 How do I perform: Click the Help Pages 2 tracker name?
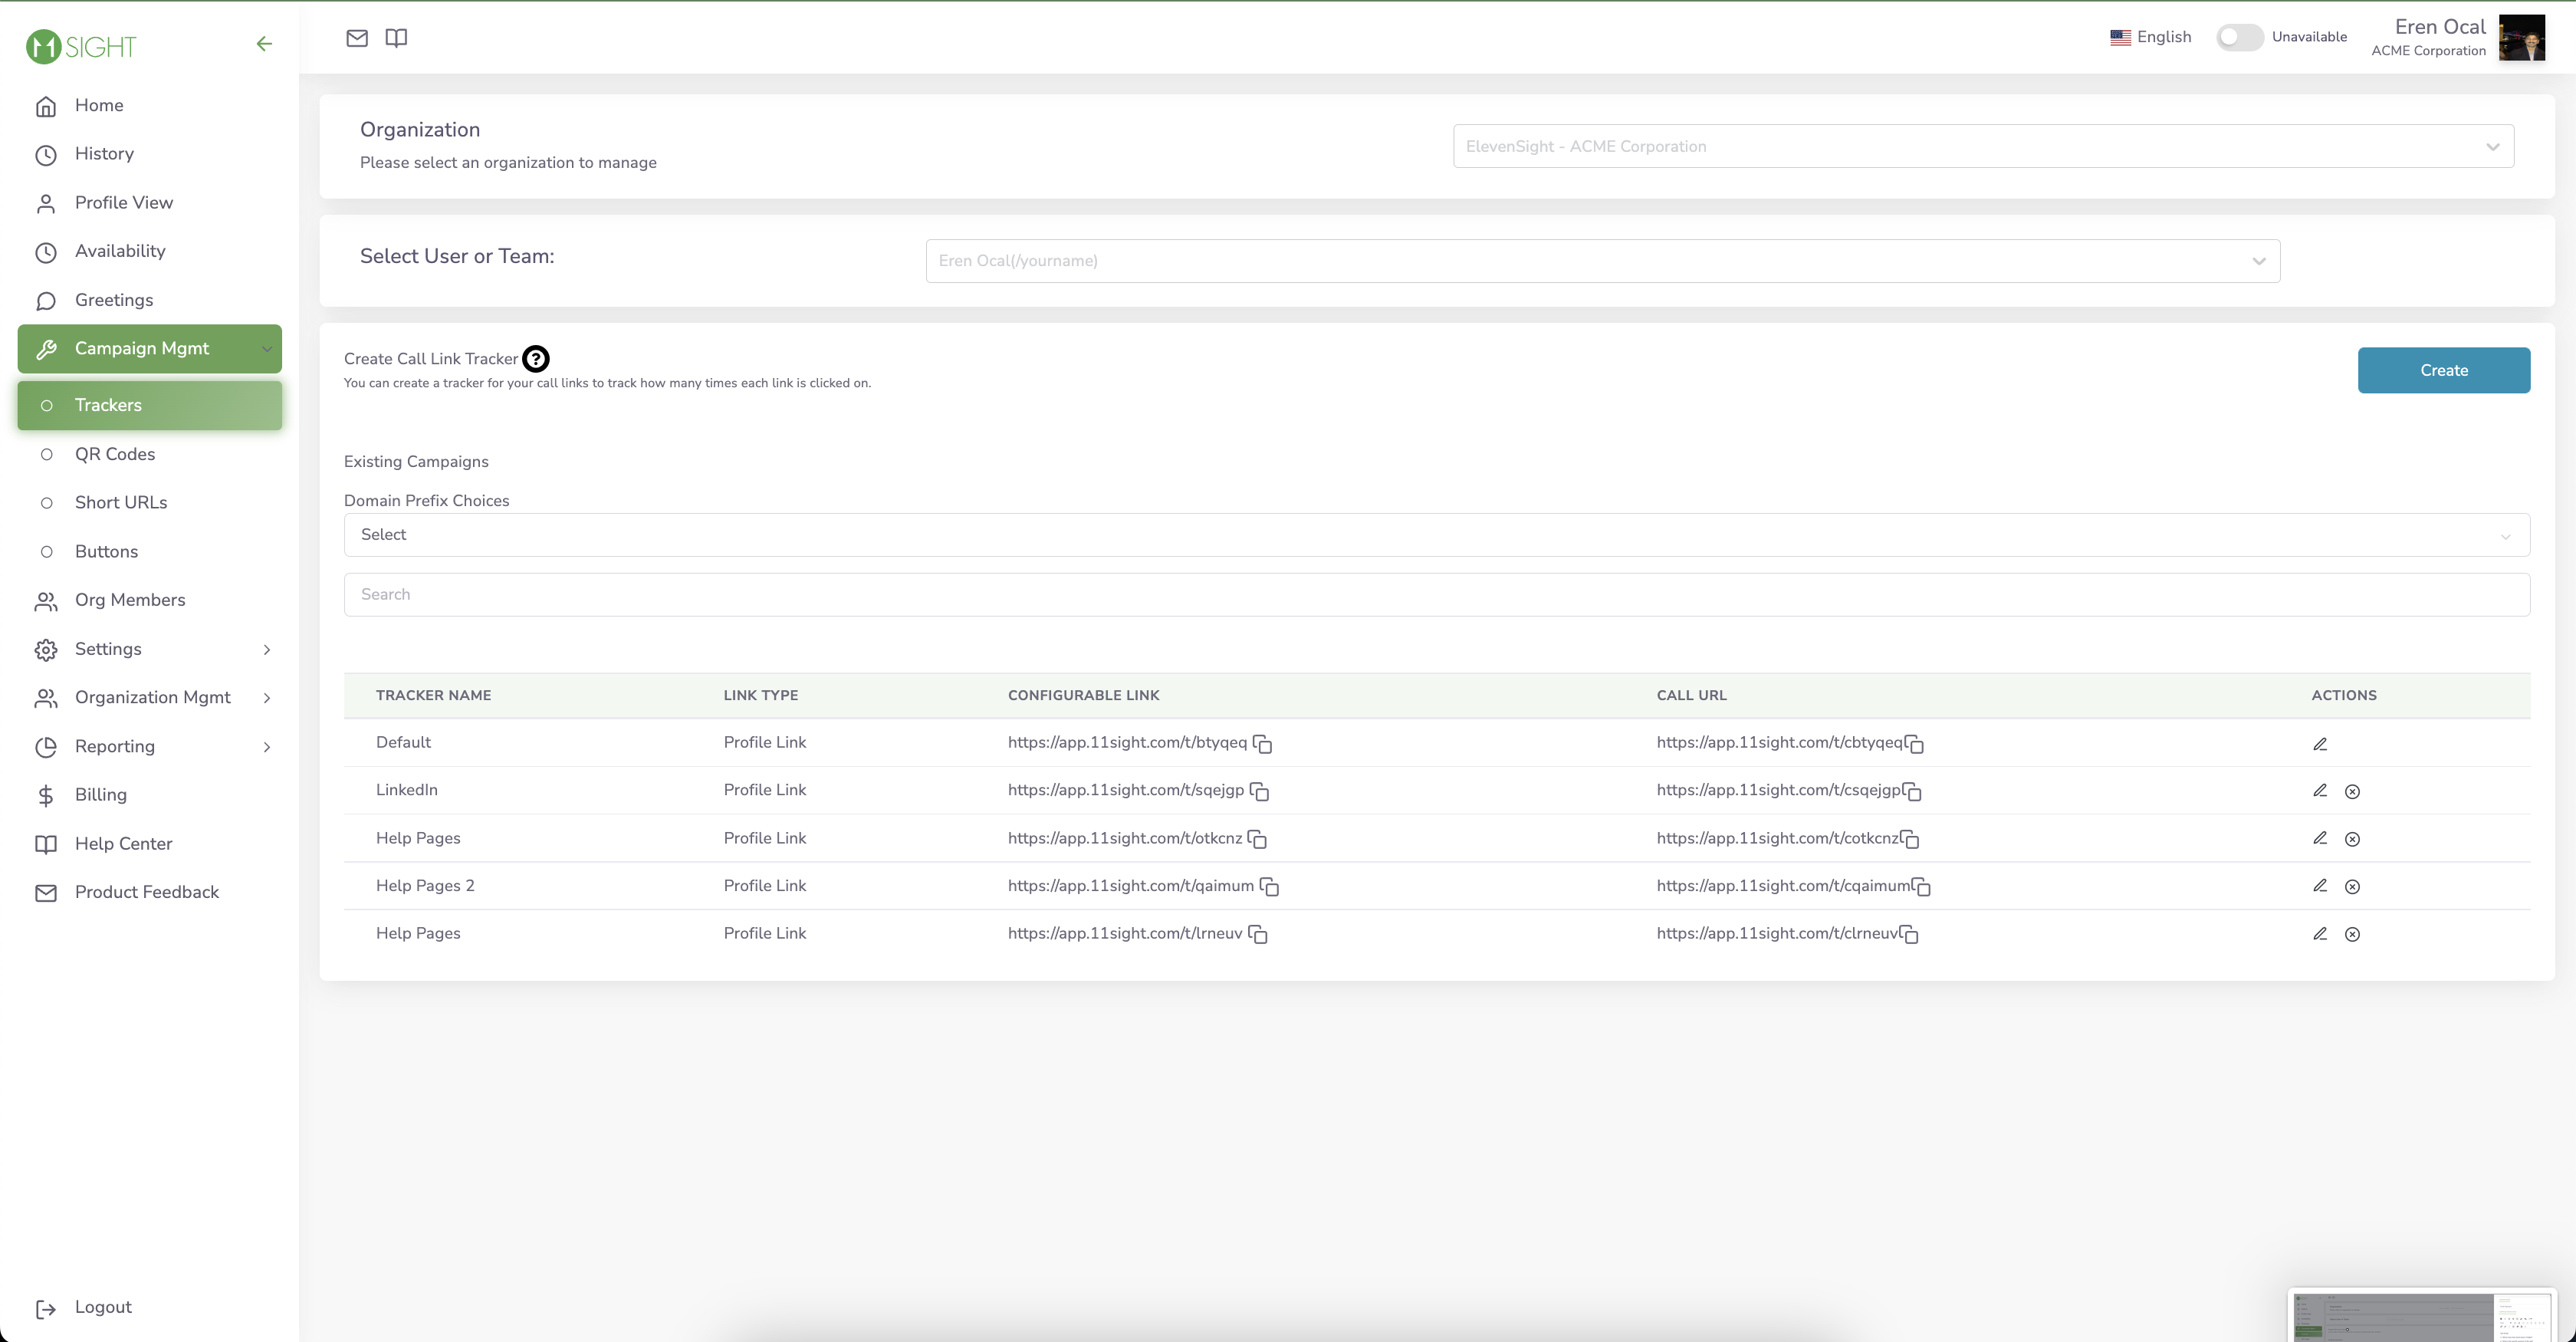425,886
